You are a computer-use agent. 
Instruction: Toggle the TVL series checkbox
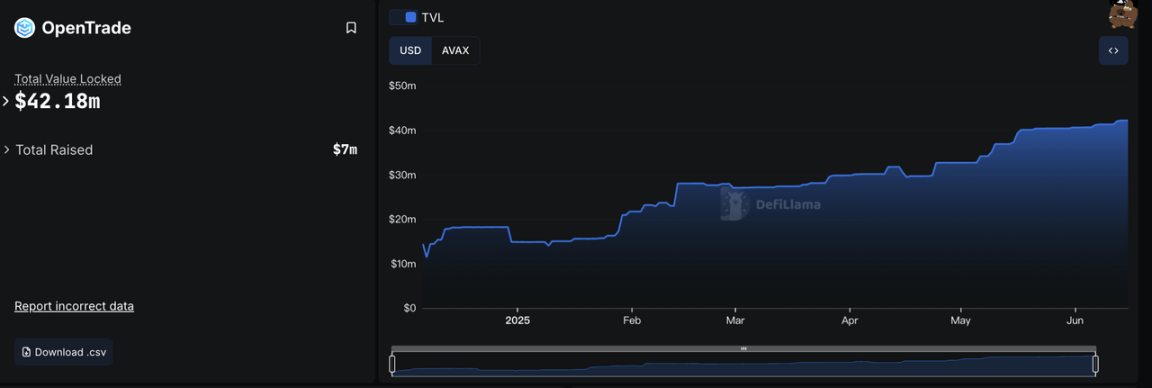411,17
